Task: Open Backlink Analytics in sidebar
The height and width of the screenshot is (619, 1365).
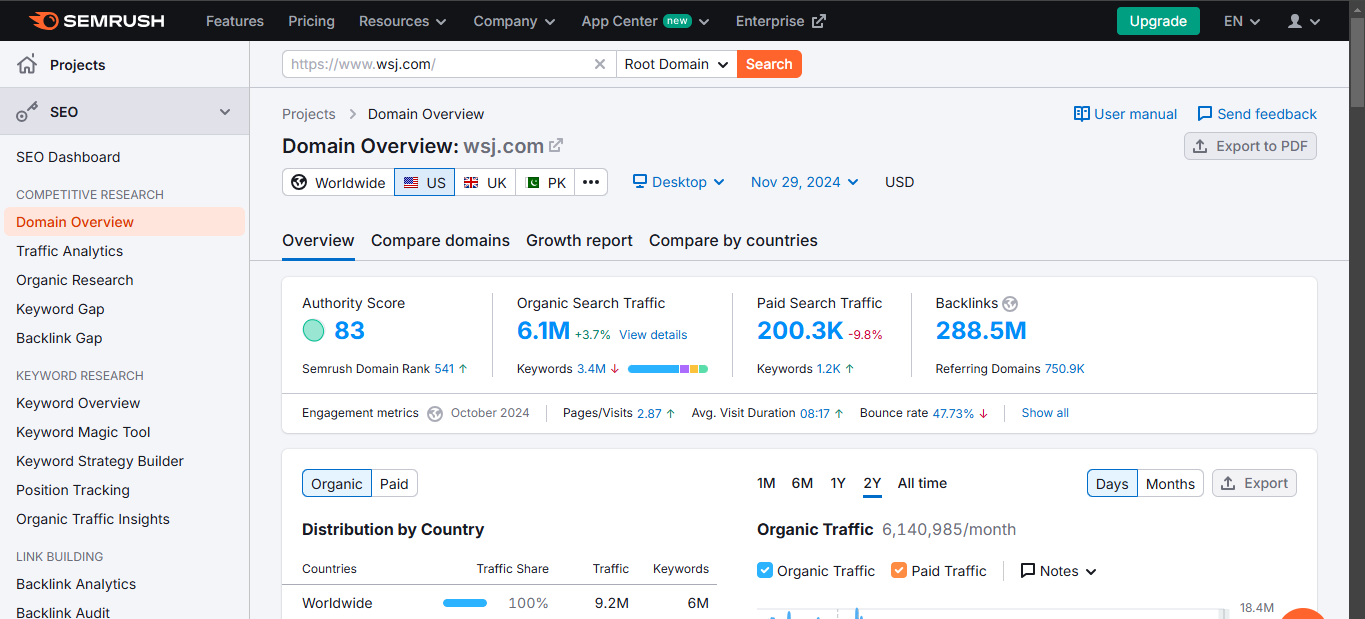Action: click(76, 584)
